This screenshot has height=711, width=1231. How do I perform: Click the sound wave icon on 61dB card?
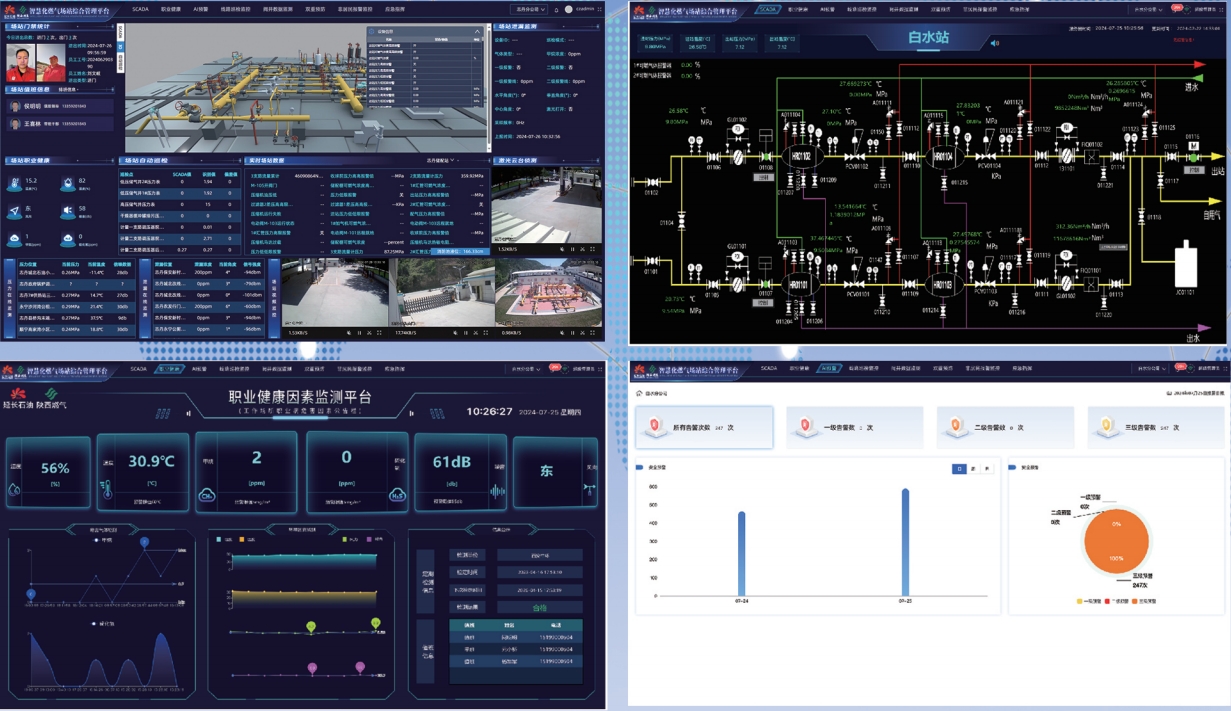click(x=496, y=492)
